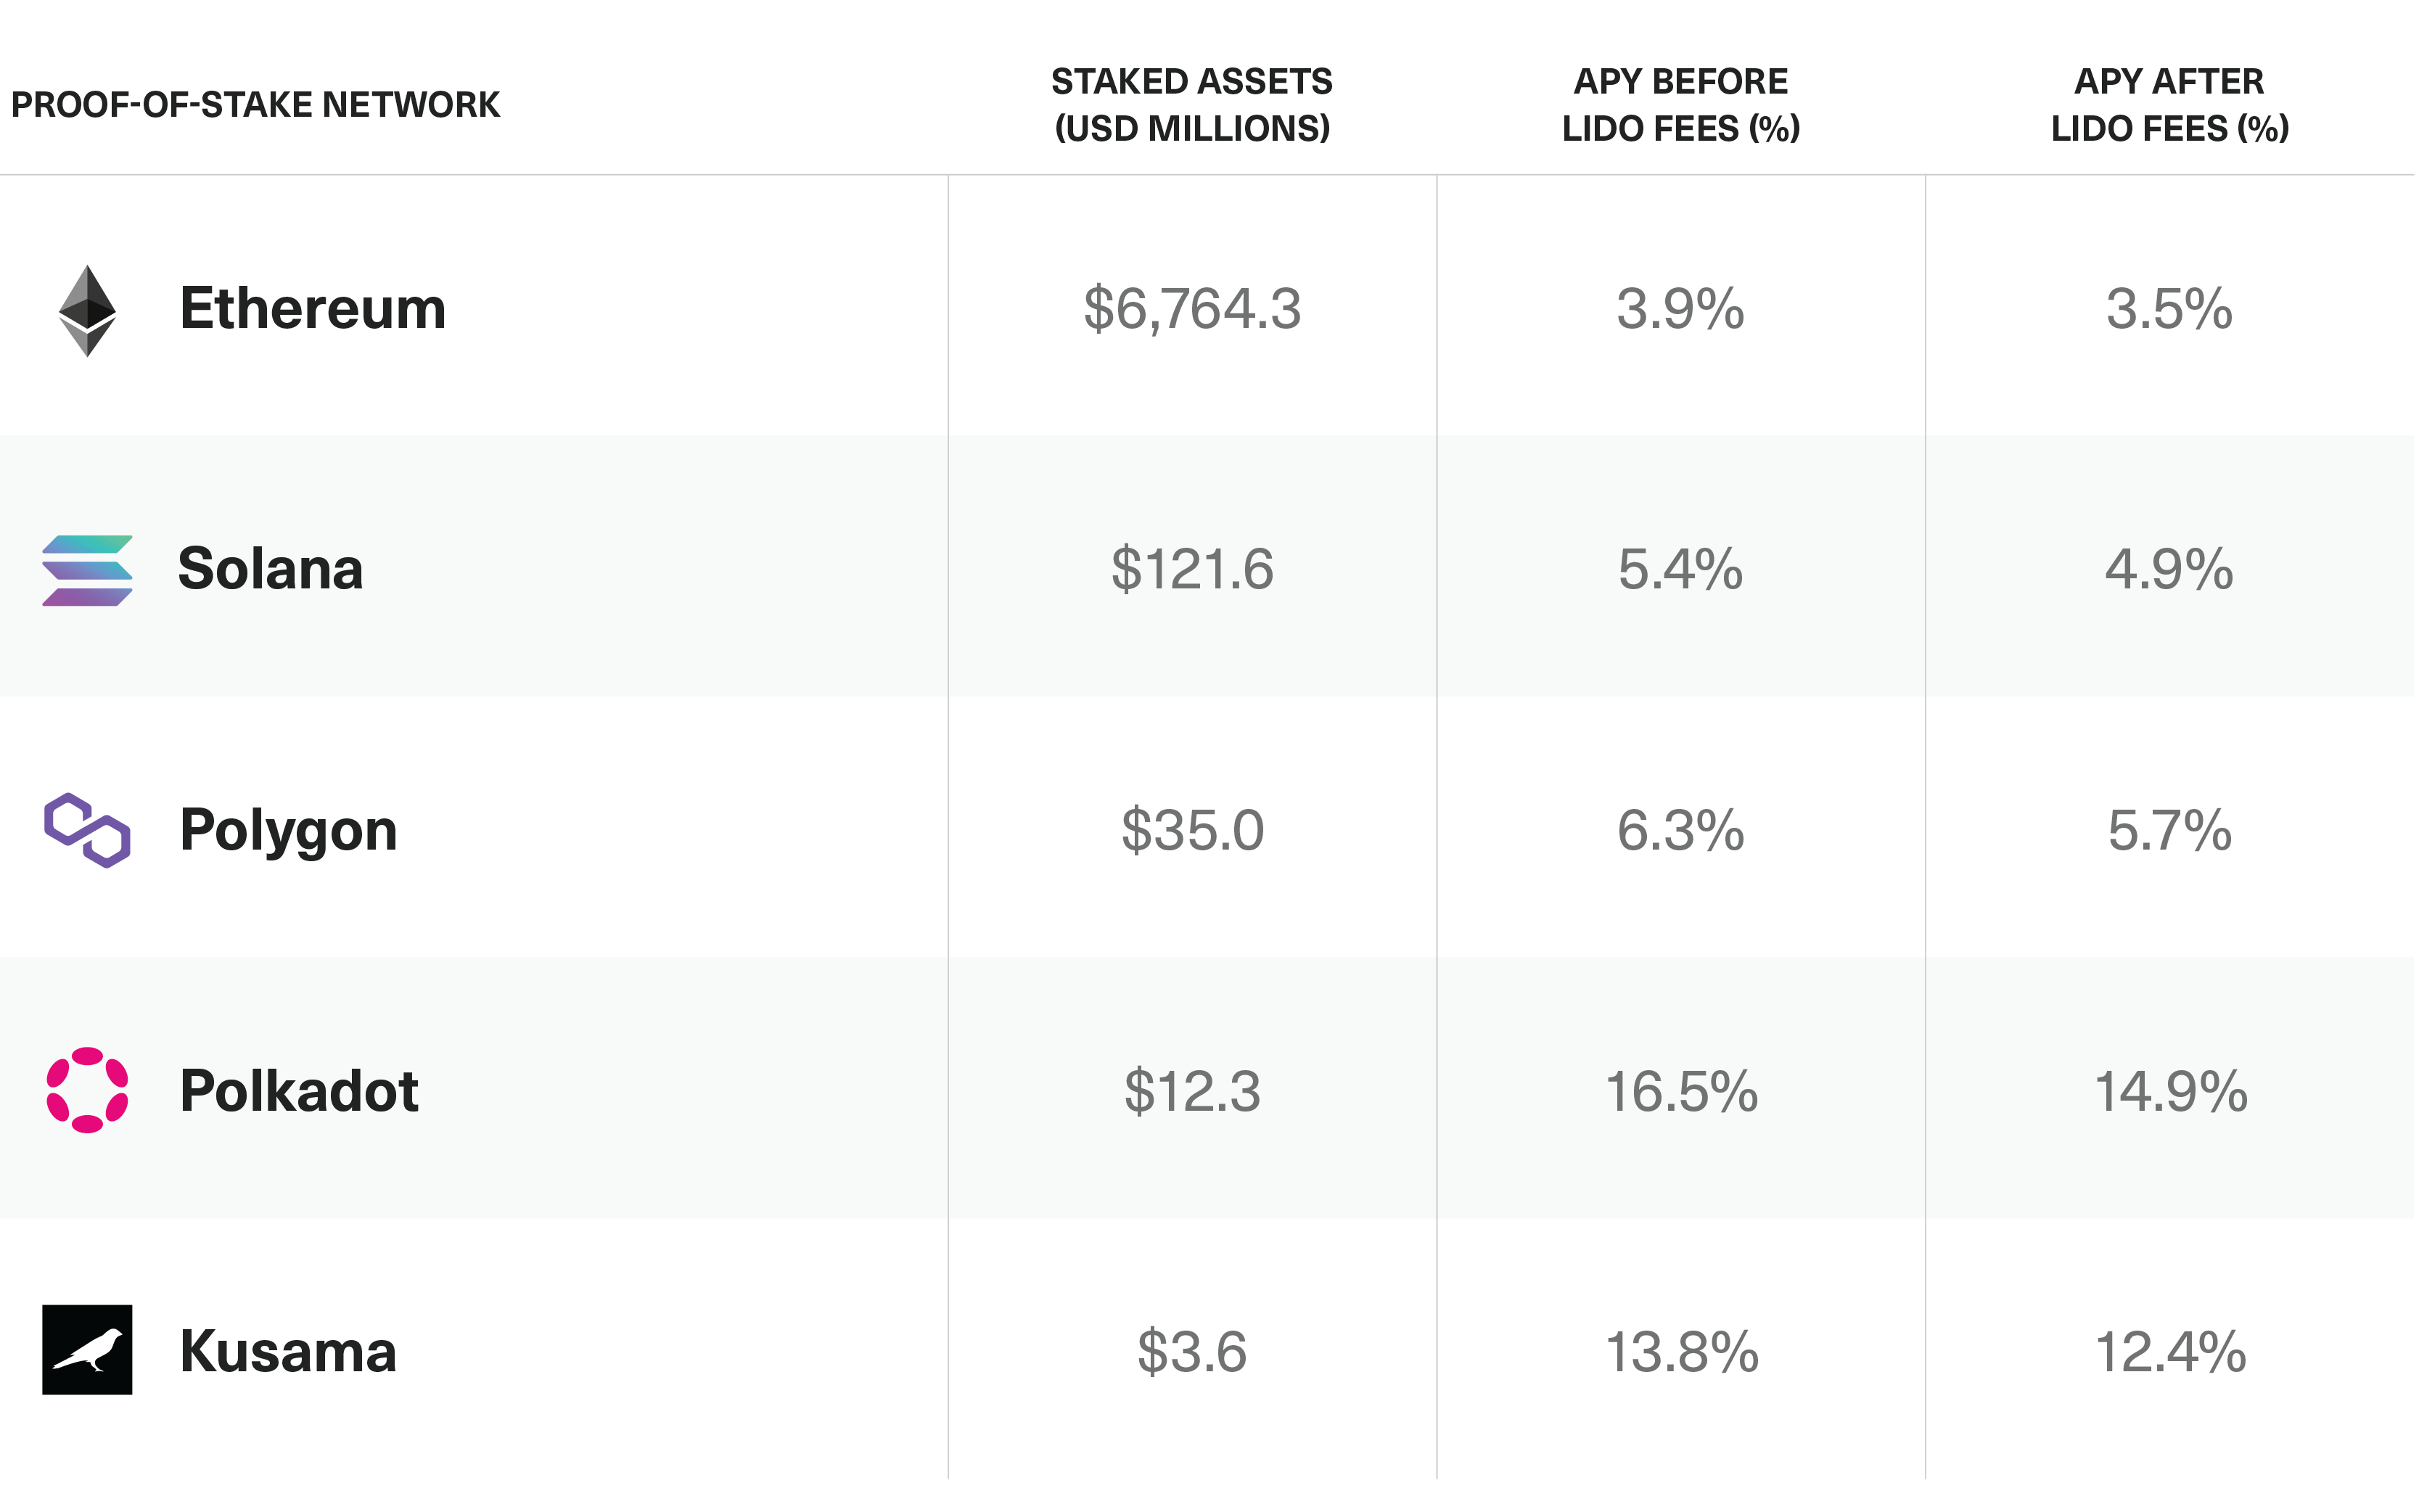
Task: Click the Ethereum diamond logo
Action: click(87, 310)
